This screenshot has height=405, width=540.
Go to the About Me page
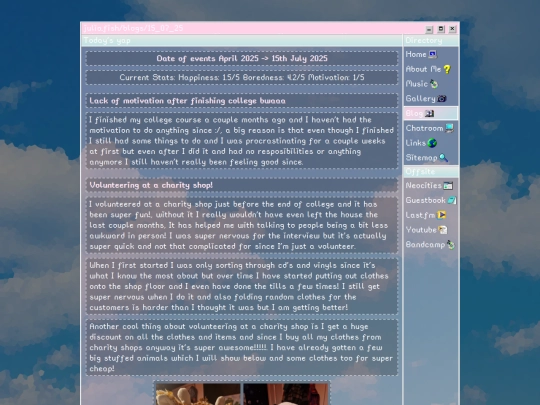423,69
